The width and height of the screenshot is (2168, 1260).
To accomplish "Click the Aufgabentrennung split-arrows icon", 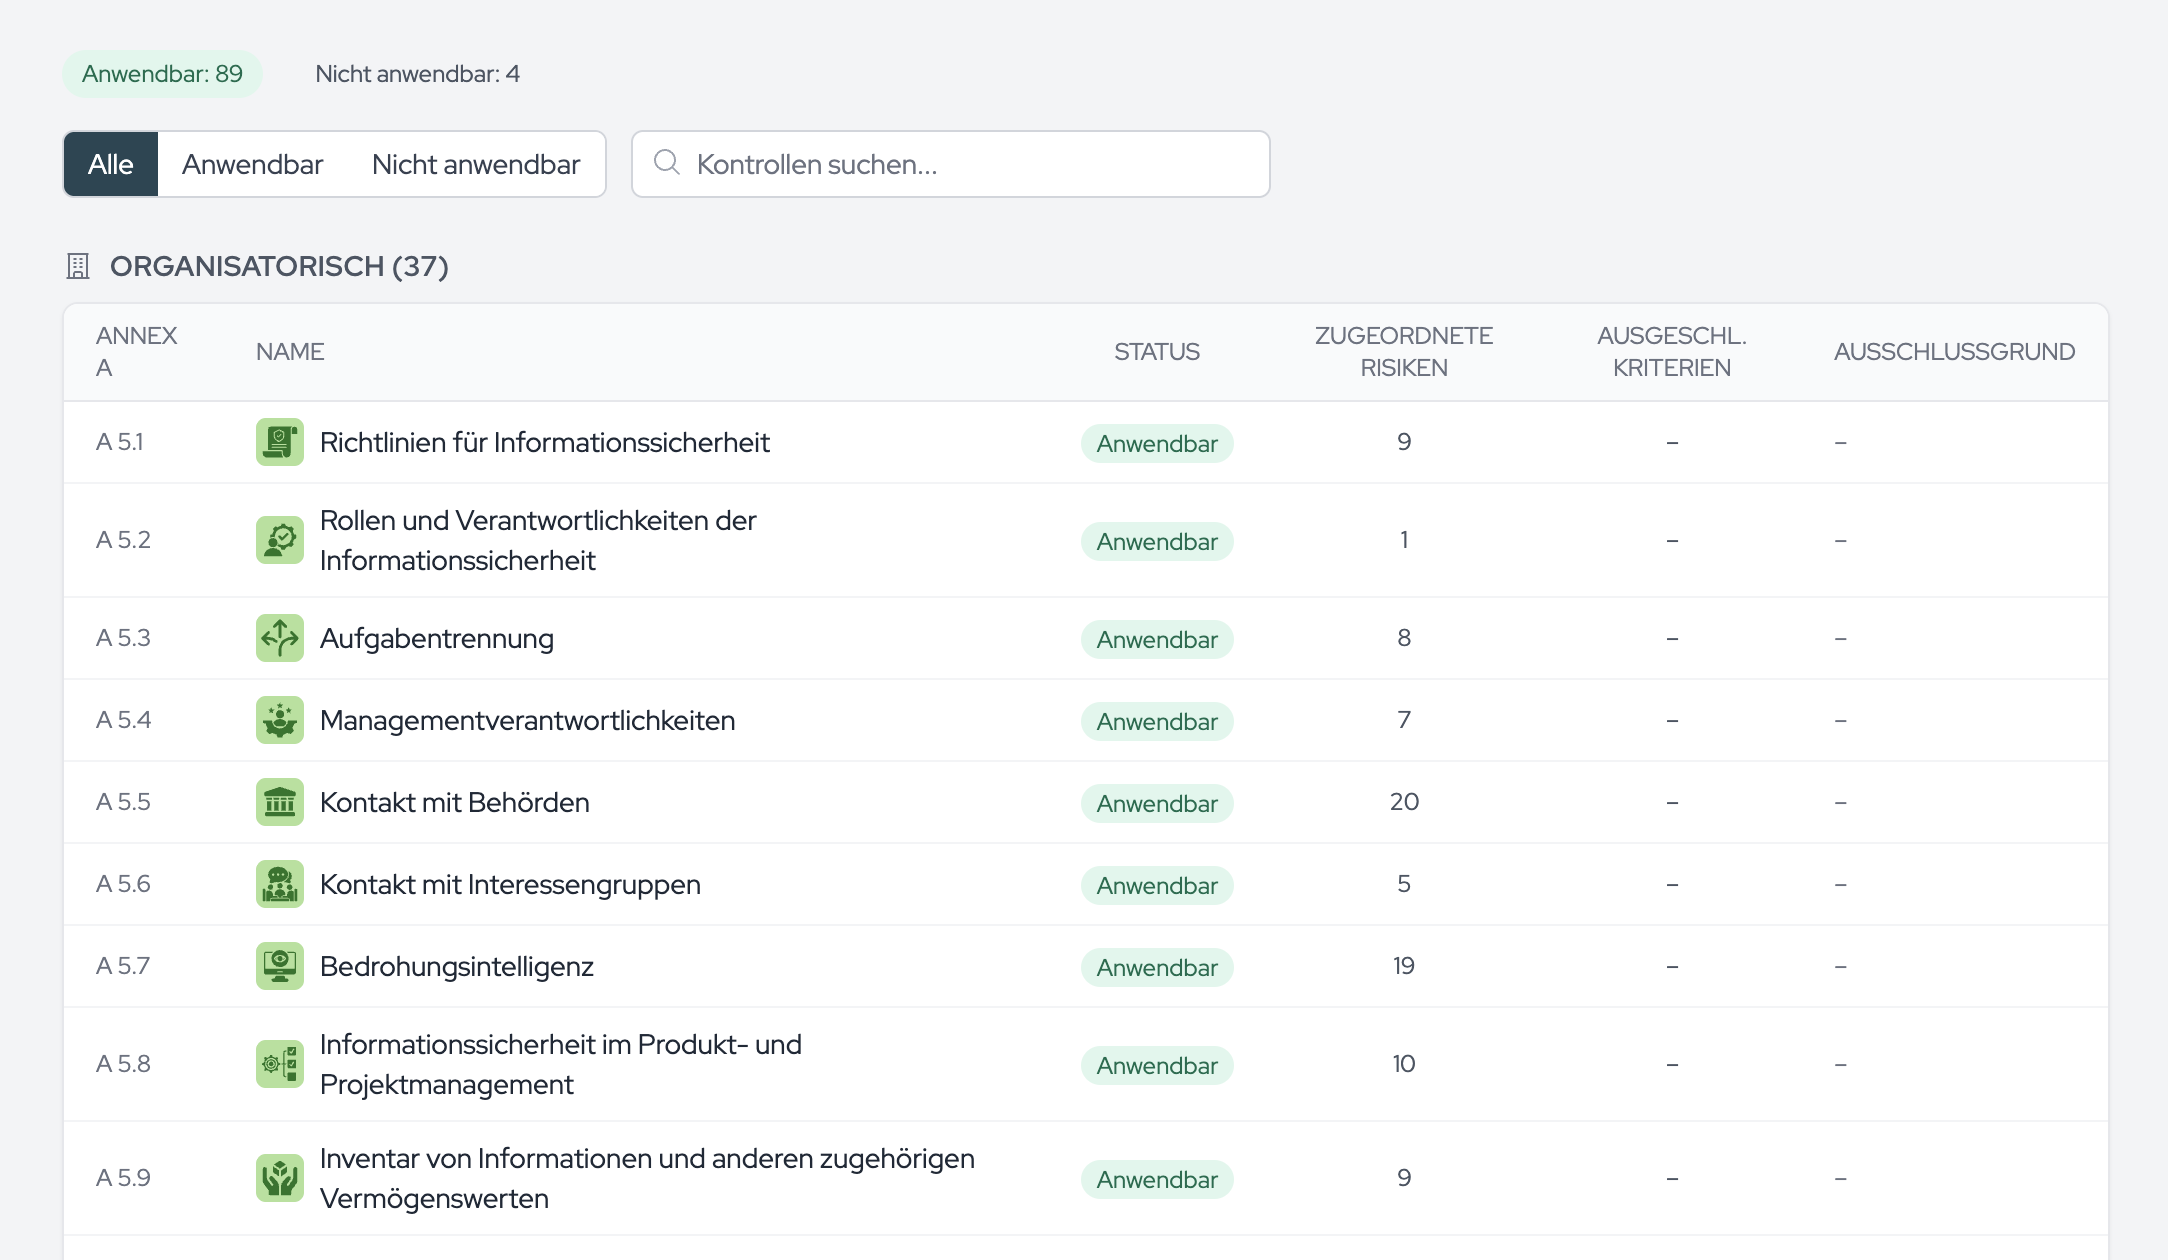I will pyautogui.click(x=280, y=638).
